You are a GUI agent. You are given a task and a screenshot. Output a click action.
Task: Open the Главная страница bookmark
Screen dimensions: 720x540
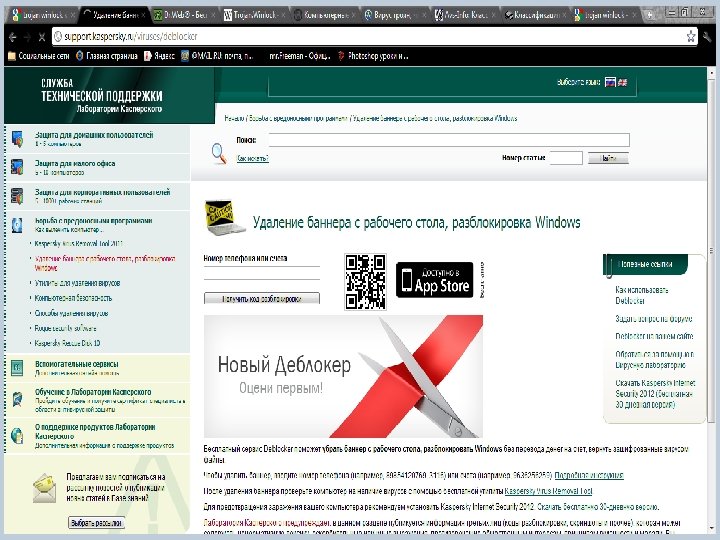coord(107,56)
